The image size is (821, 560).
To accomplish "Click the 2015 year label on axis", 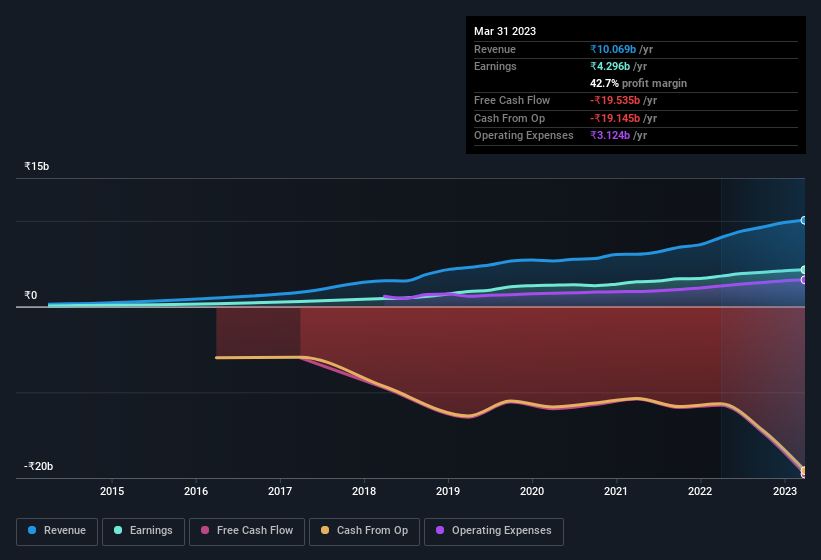I will pyautogui.click(x=112, y=491).
